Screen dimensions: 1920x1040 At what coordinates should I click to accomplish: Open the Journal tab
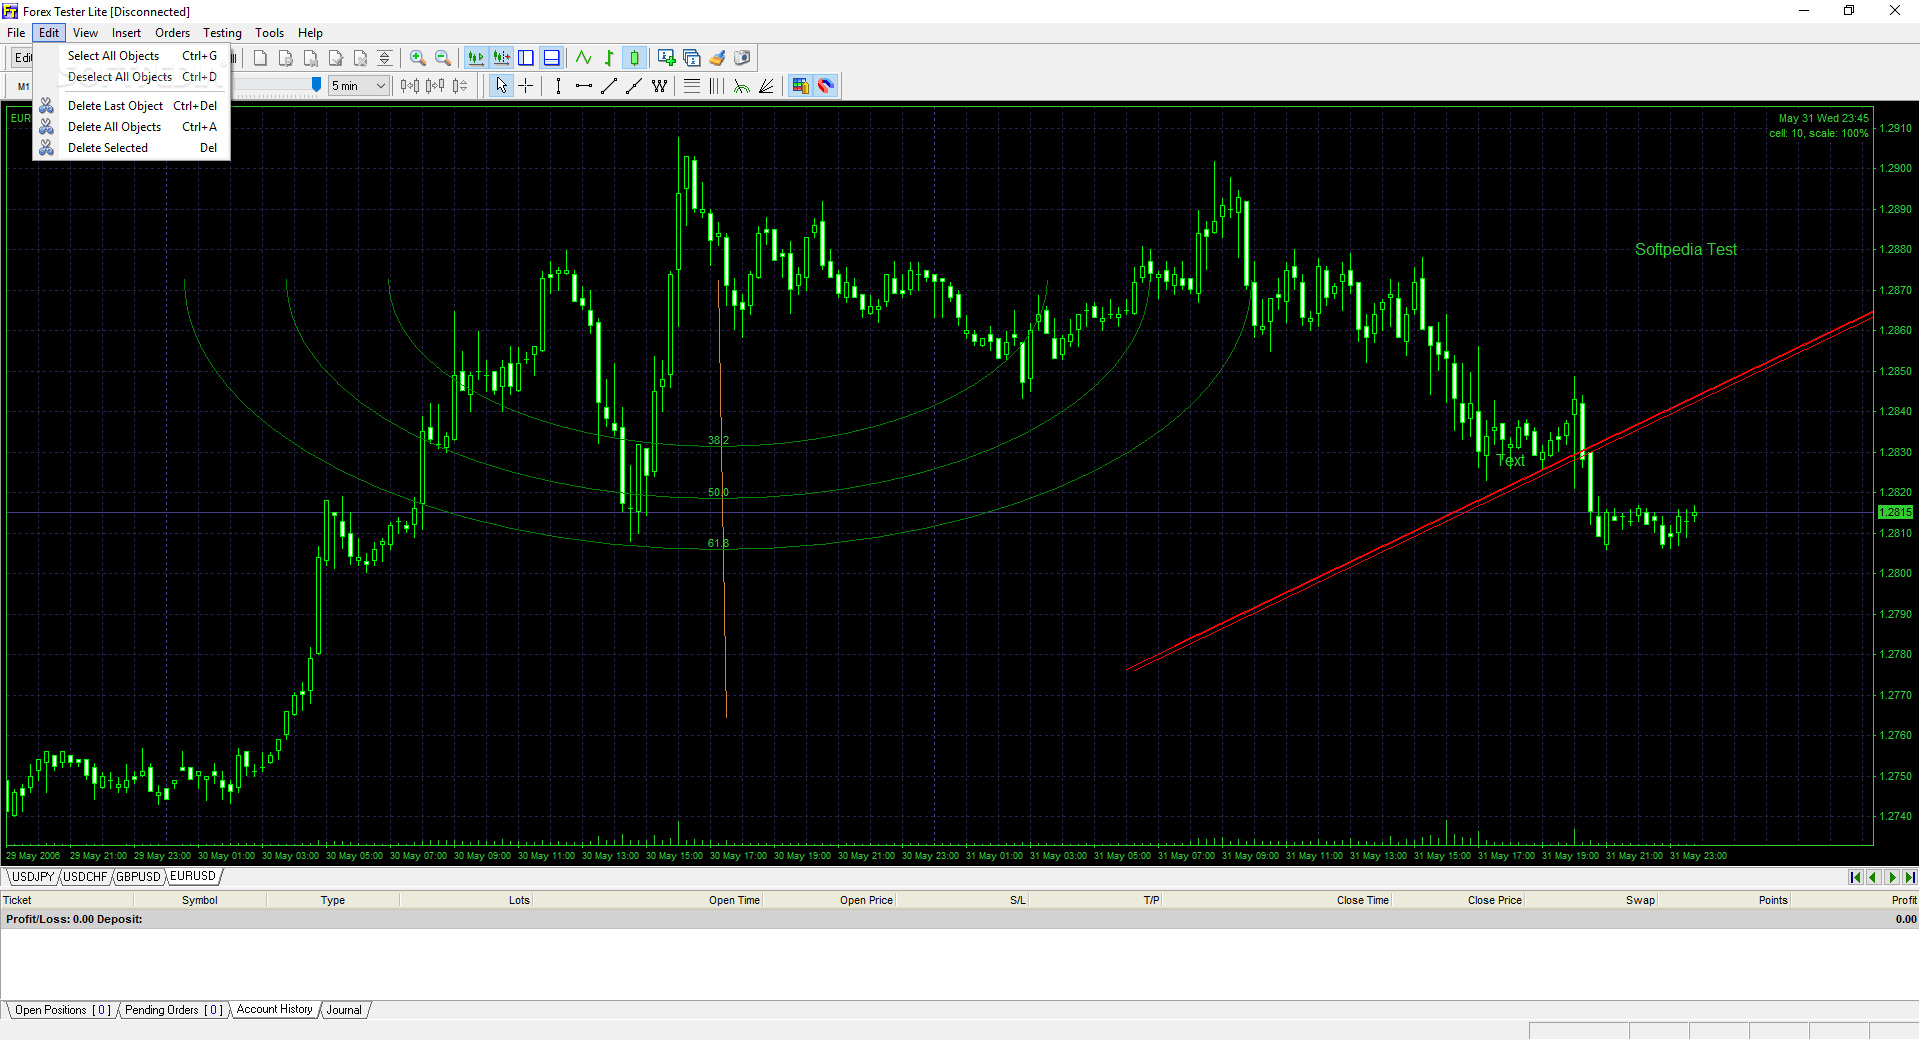point(344,1010)
